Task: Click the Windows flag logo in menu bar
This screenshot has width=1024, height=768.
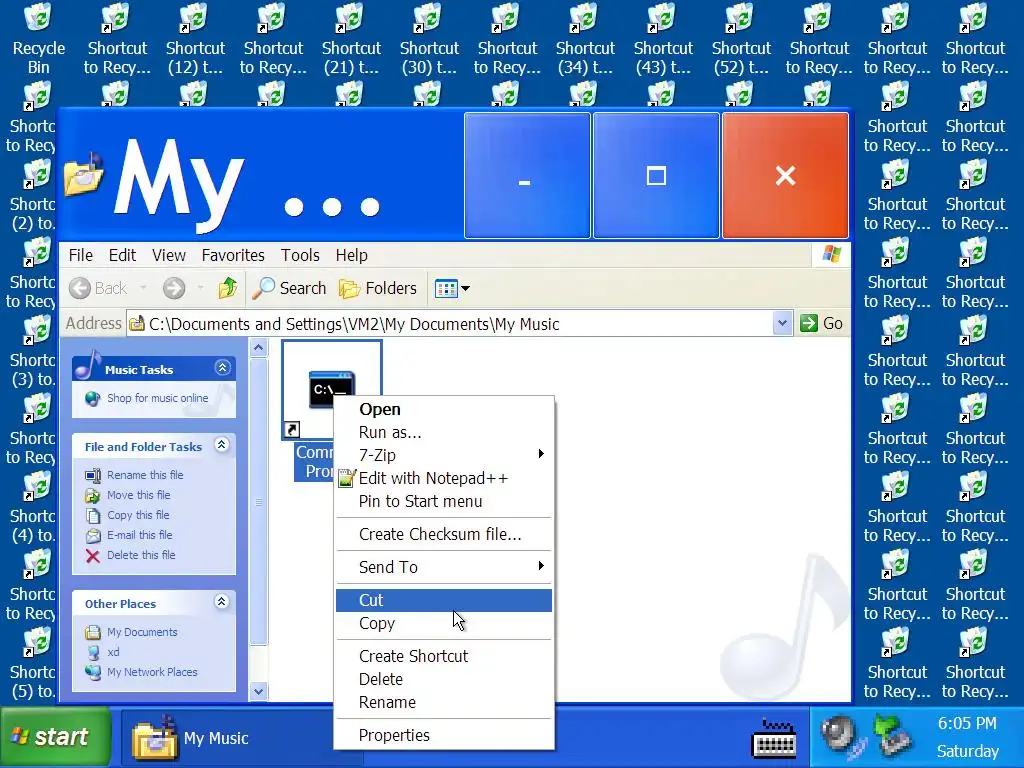Action: tap(831, 254)
